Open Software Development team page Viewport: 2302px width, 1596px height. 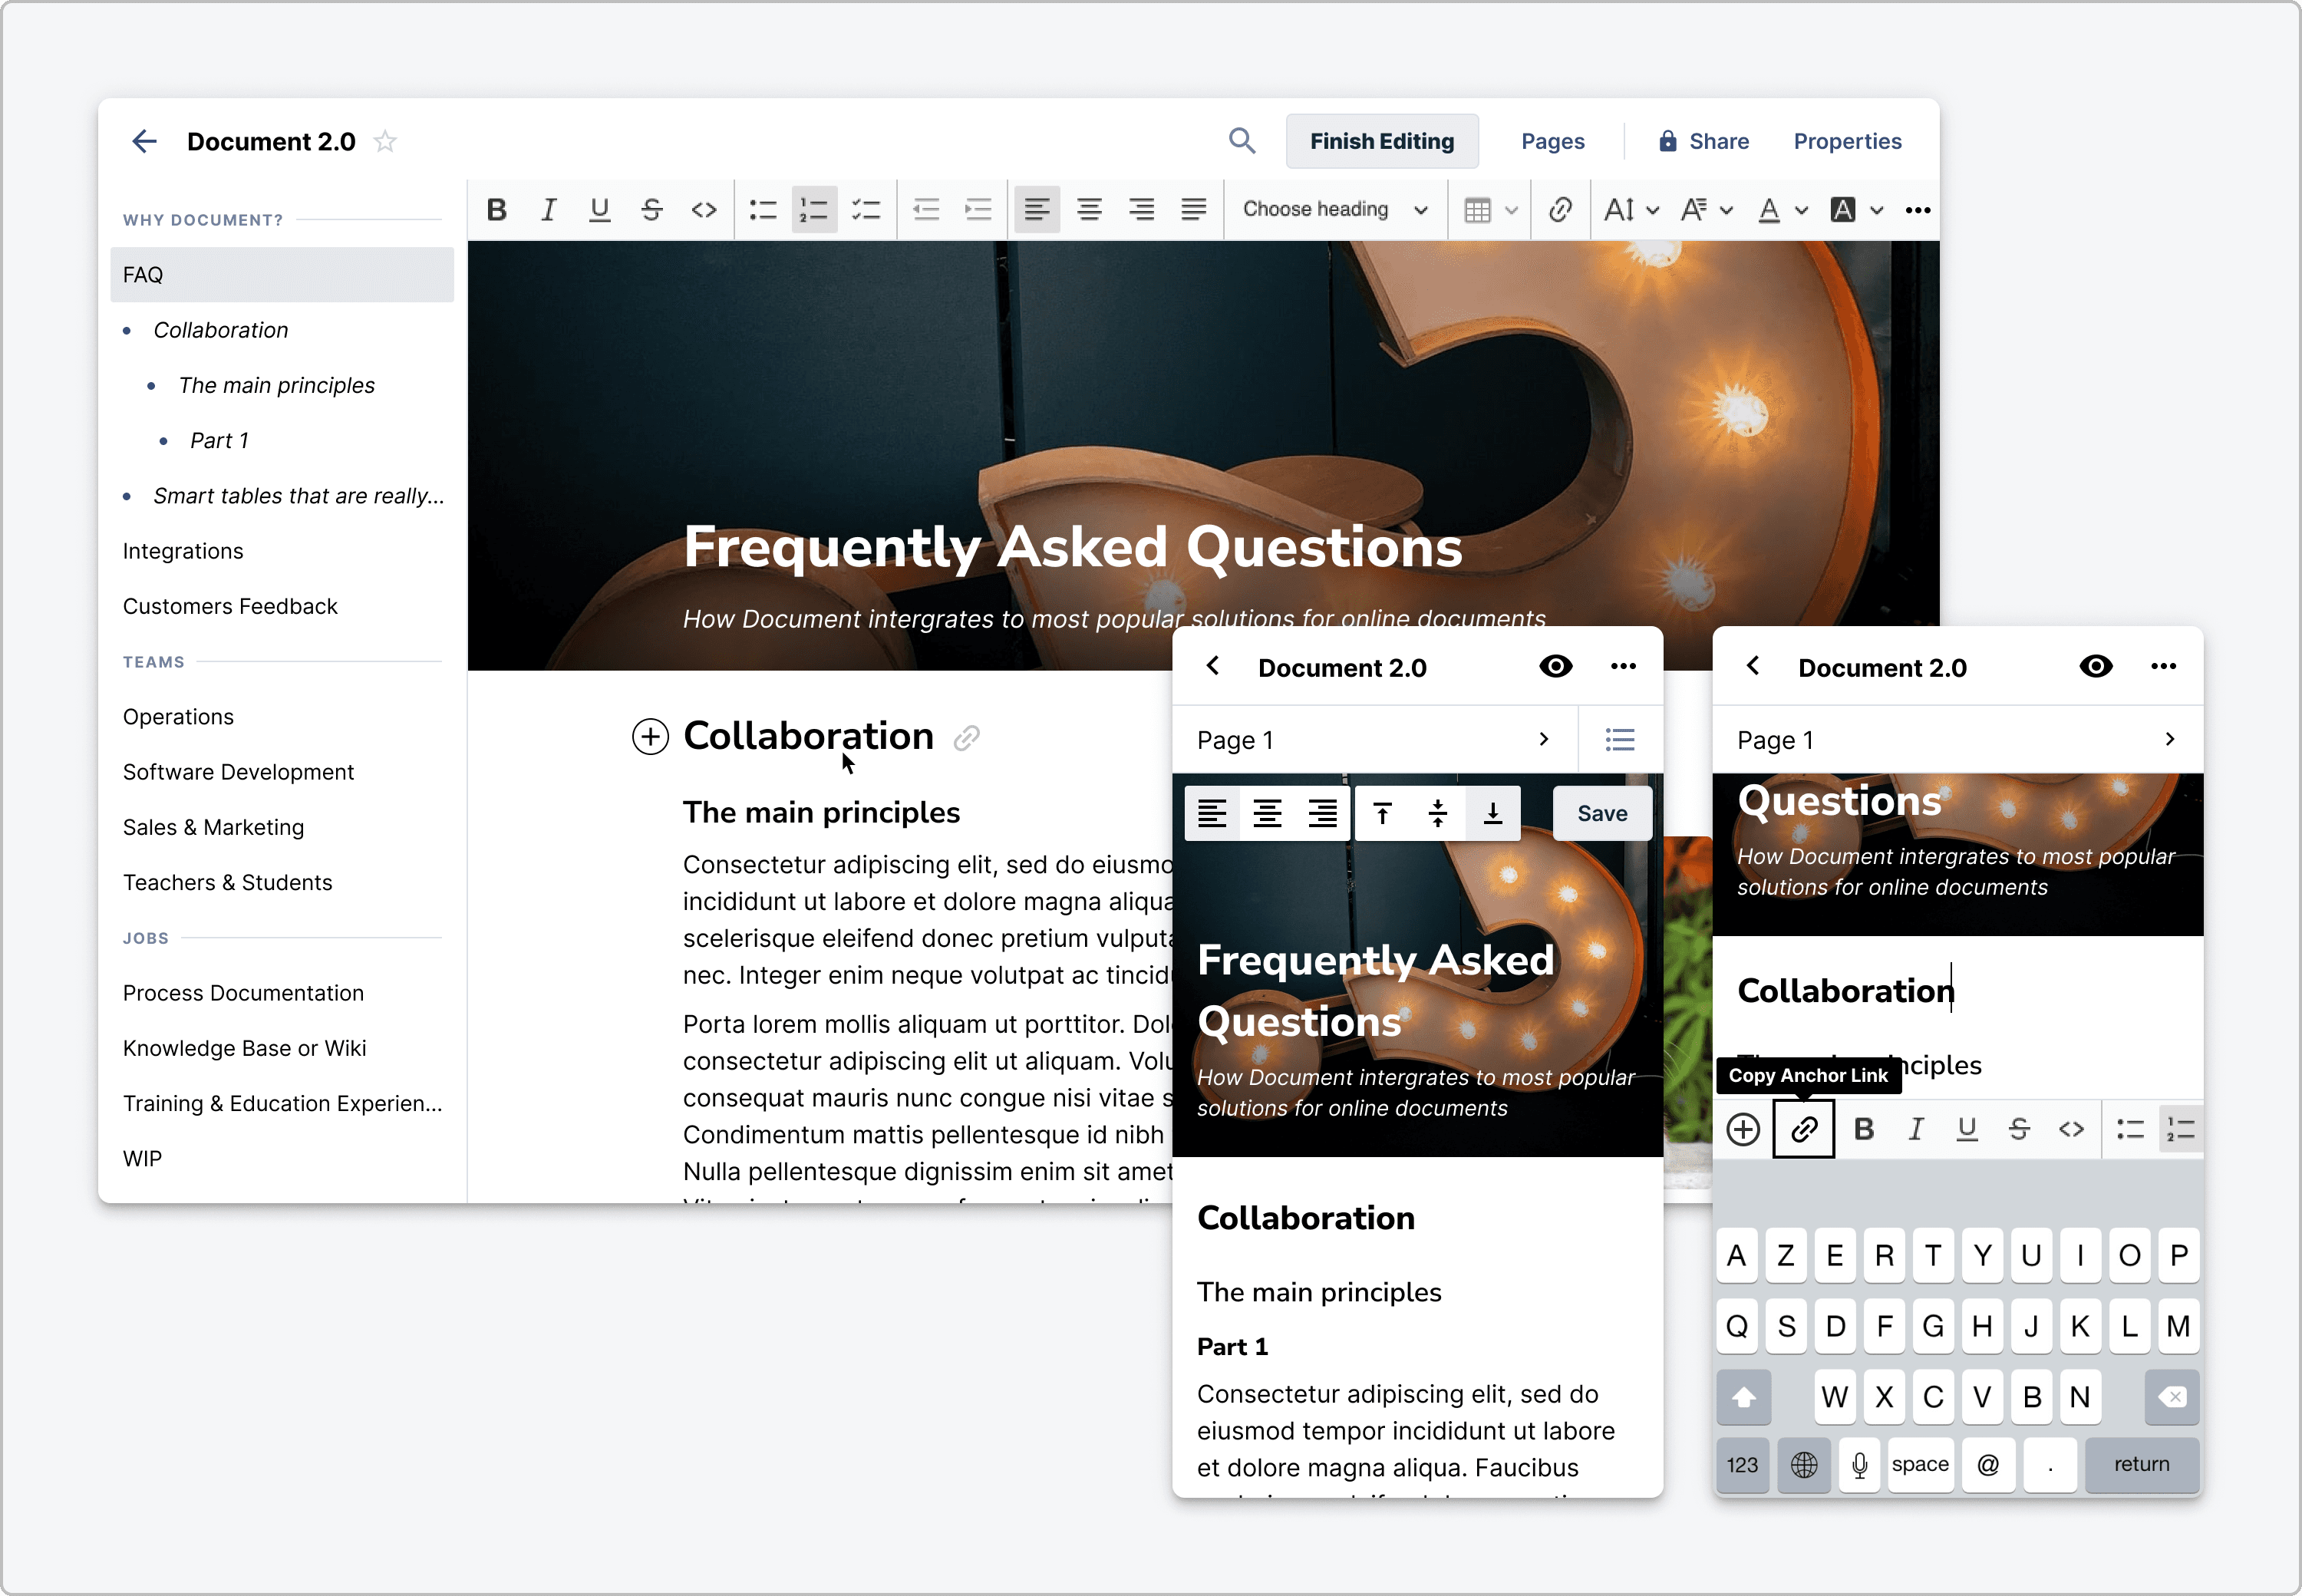click(238, 772)
